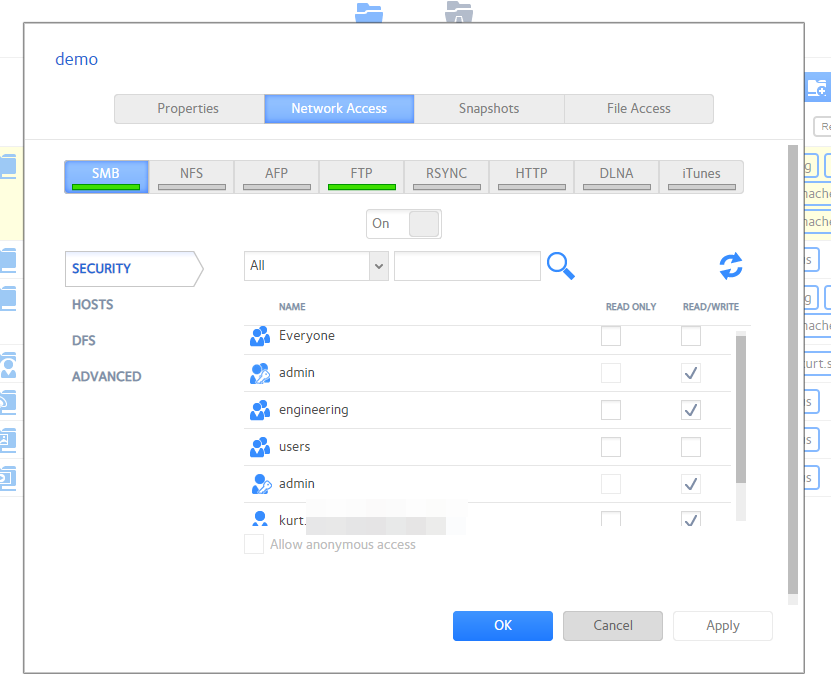The image size is (831, 689).
Task: Open the Snapshots tab
Action: [489, 109]
